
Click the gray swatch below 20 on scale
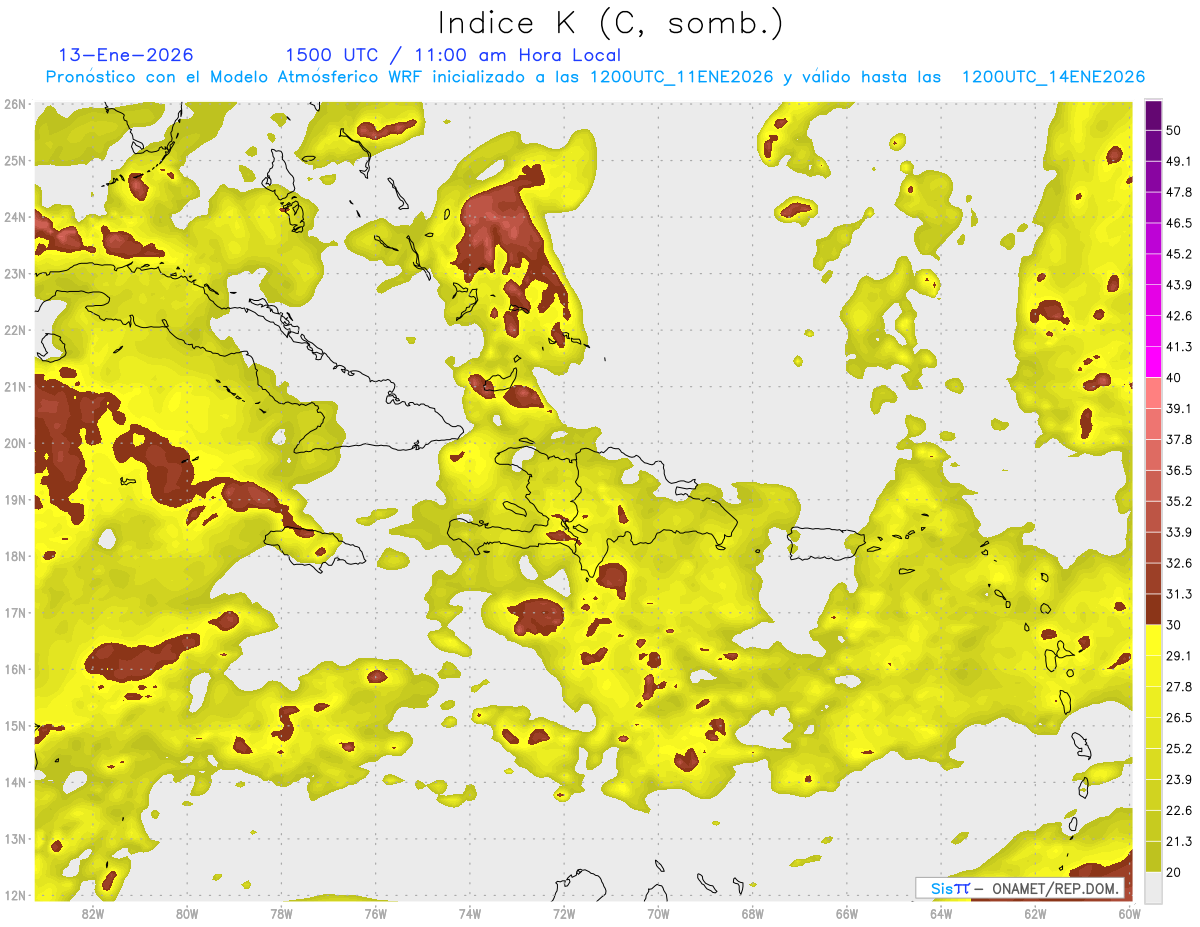pos(1153,886)
